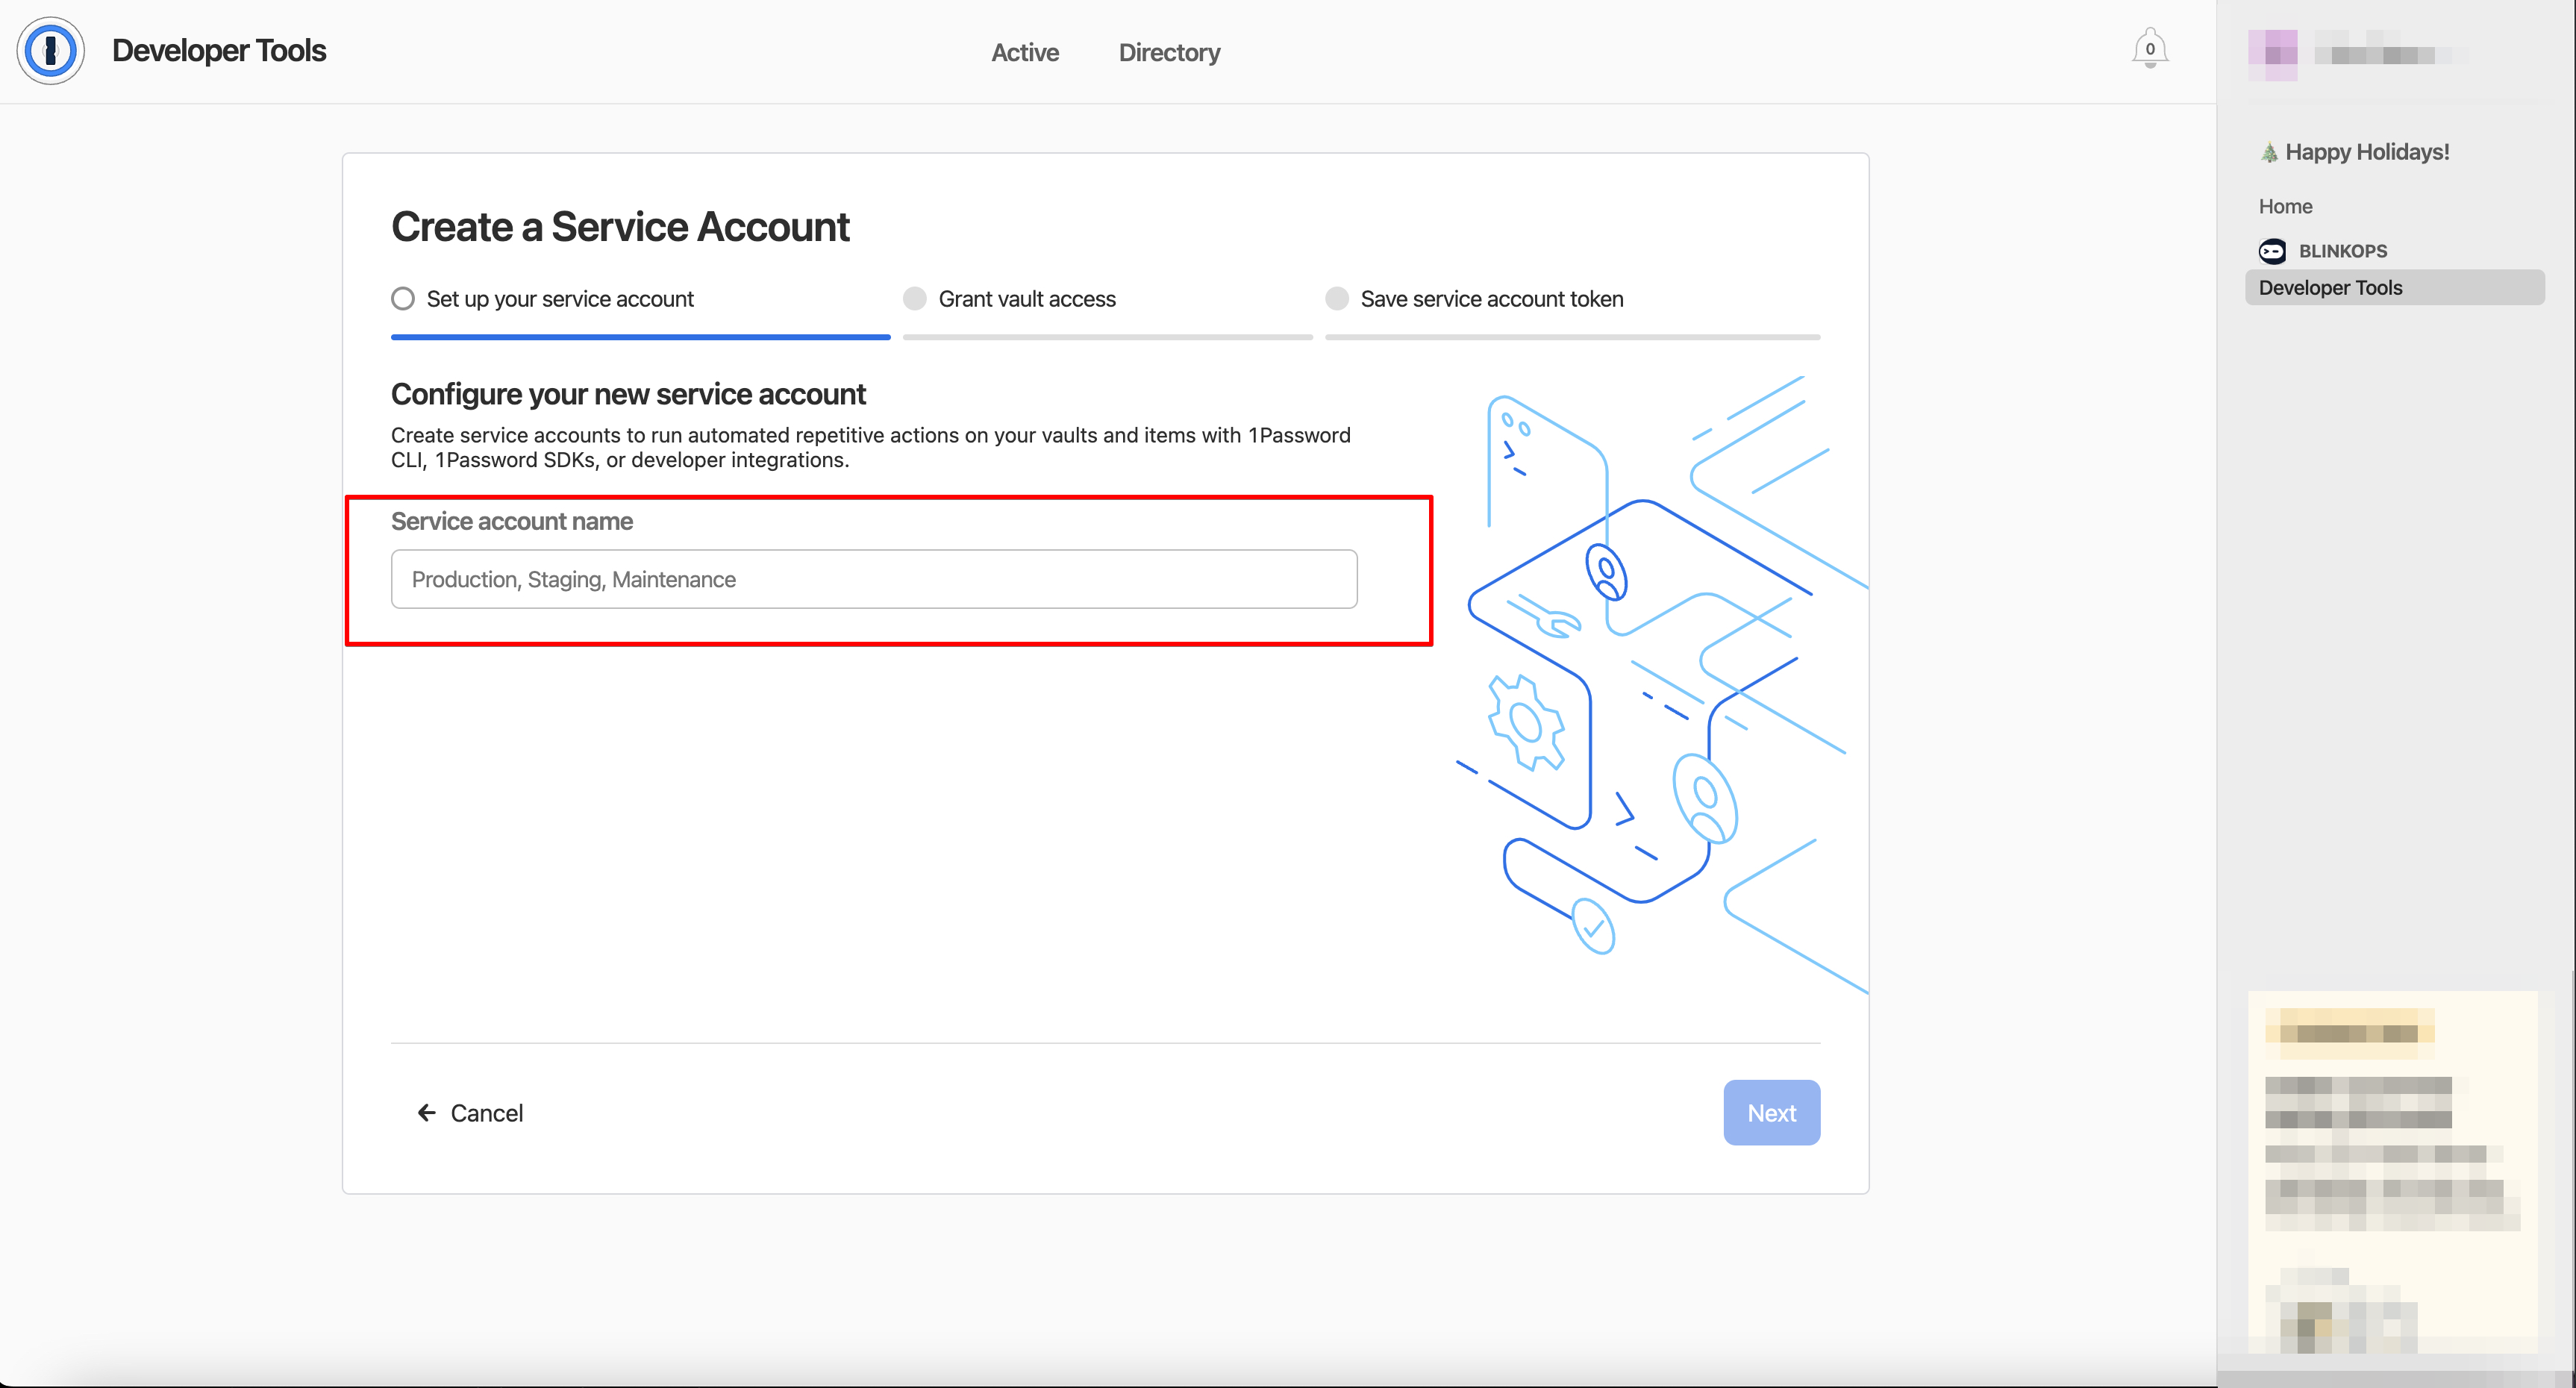
Task: Switch to the Directory tab
Action: 1169,52
